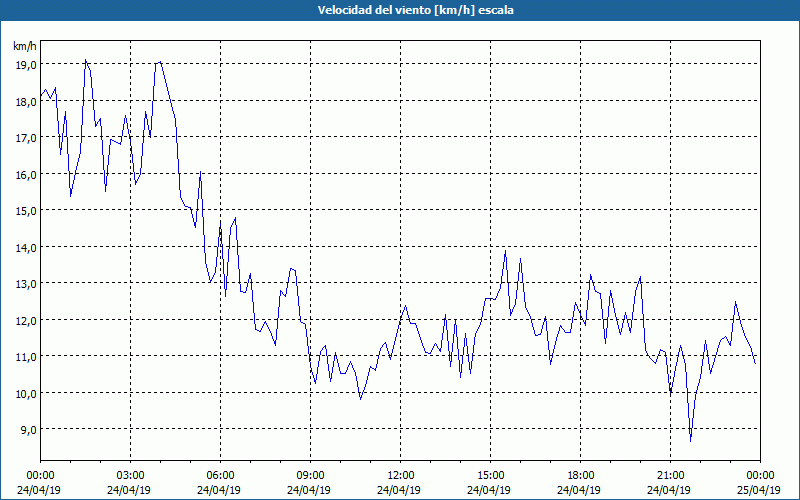Click the 10,0 y-axis label
Image resolution: width=800 pixels, height=500 pixels.
[26, 393]
